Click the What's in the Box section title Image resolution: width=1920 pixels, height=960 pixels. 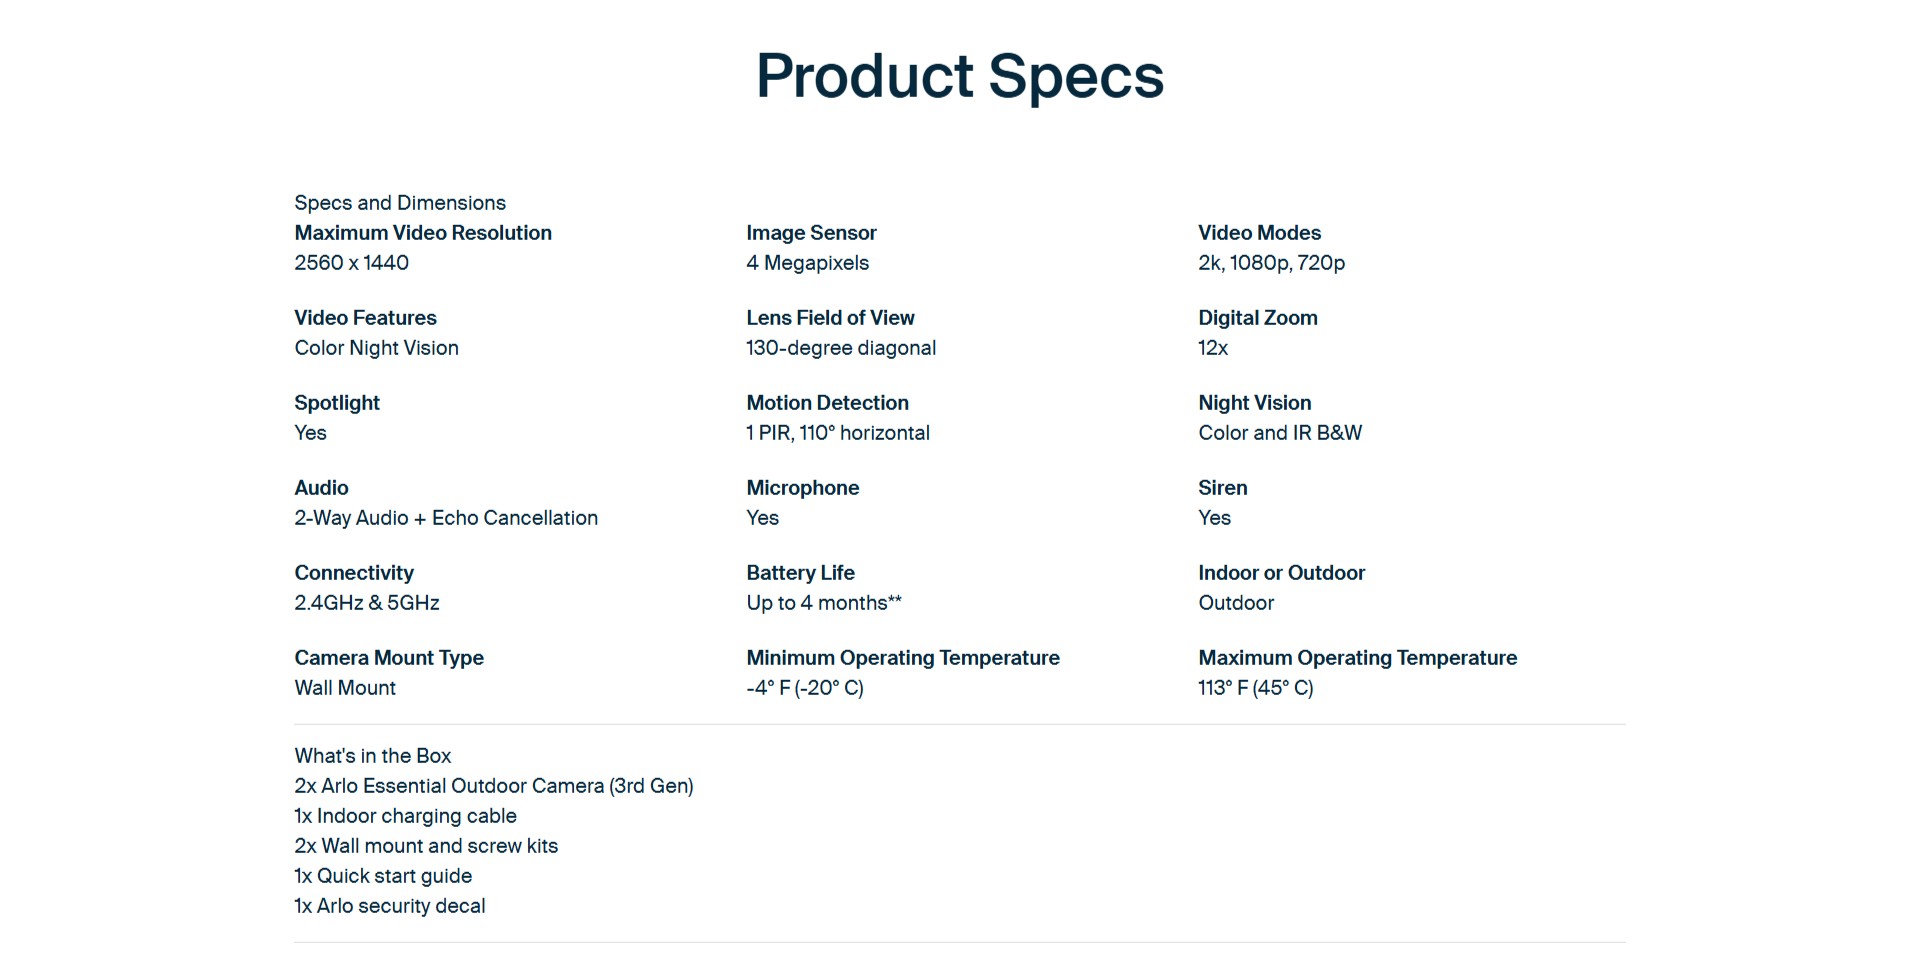(372, 756)
